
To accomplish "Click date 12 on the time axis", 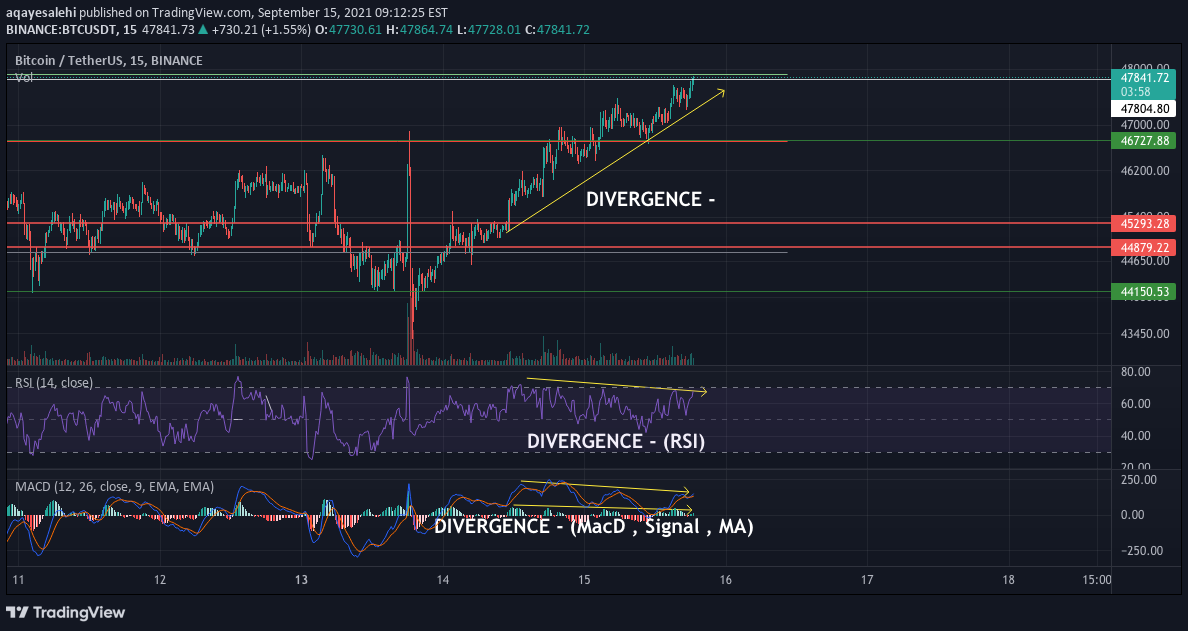I will (160, 580).
